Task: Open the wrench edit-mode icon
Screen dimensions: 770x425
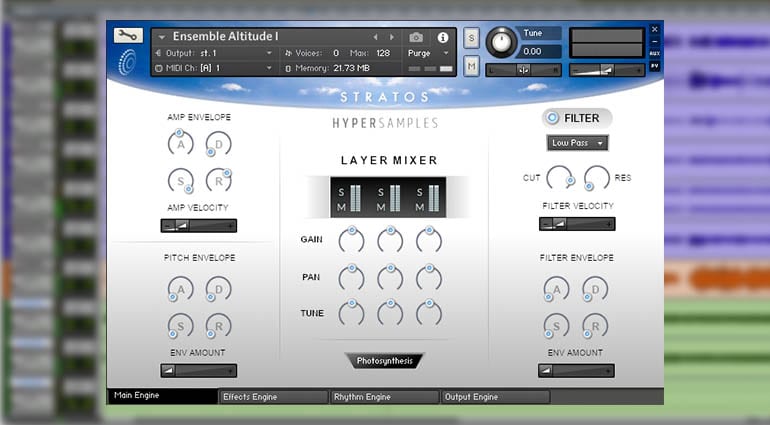Action: [x=128, y=35]
